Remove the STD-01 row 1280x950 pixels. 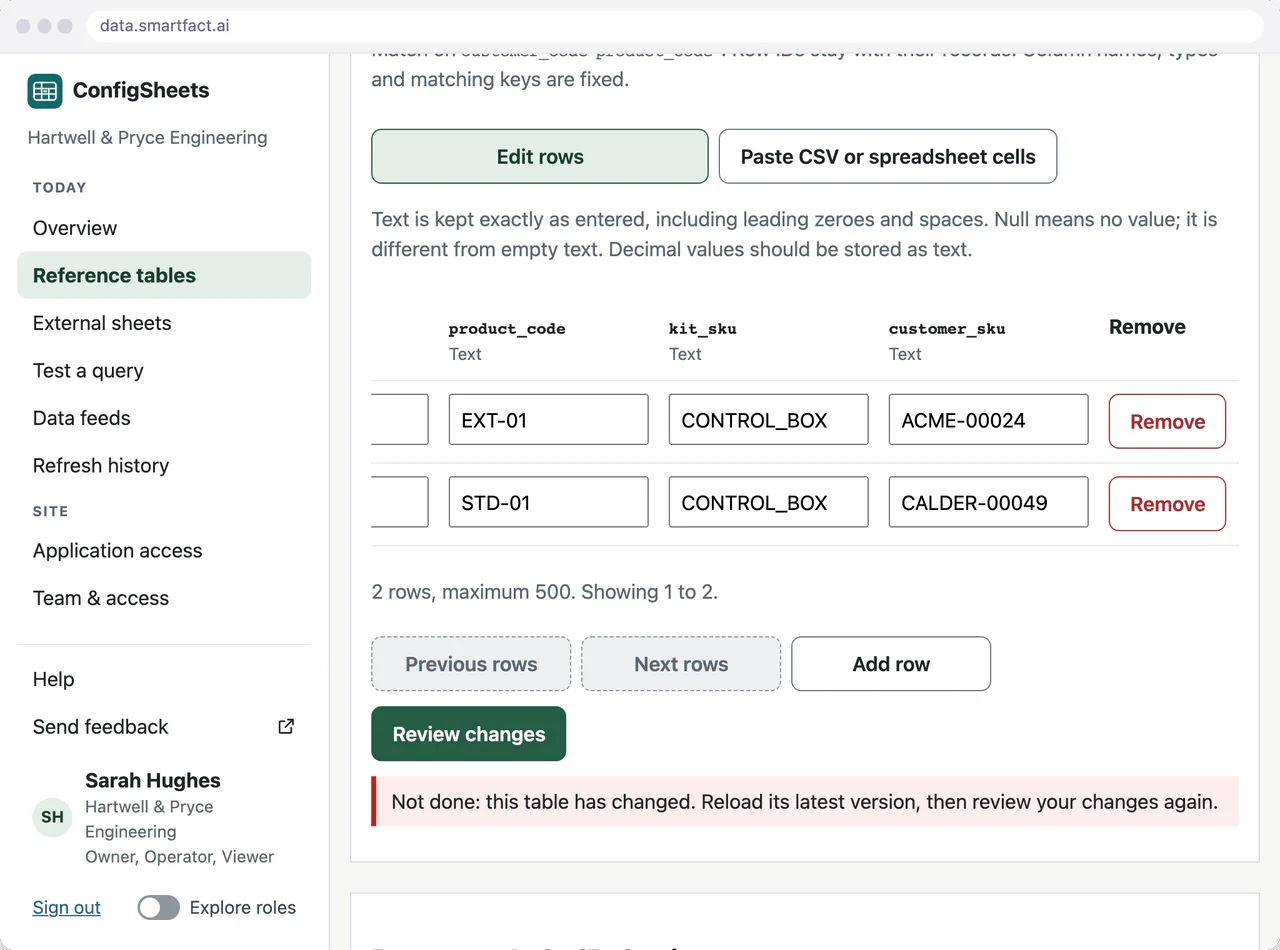1167,504
